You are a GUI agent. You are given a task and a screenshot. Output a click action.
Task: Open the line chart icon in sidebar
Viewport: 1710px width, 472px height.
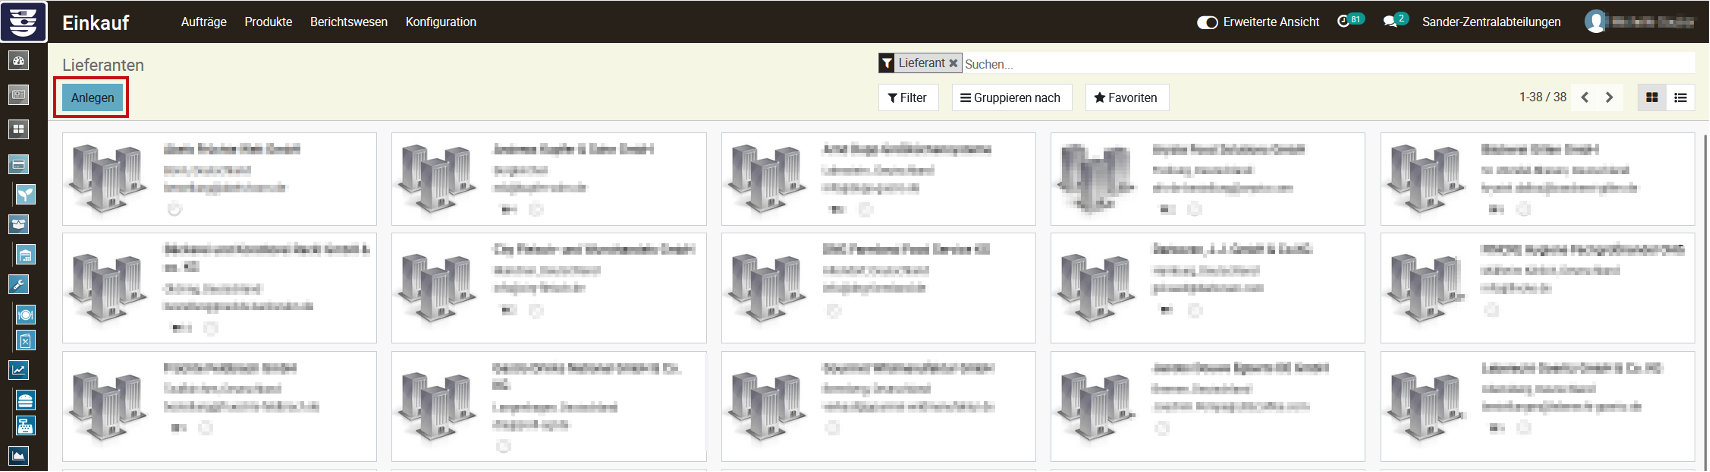(x=18, y=370)
